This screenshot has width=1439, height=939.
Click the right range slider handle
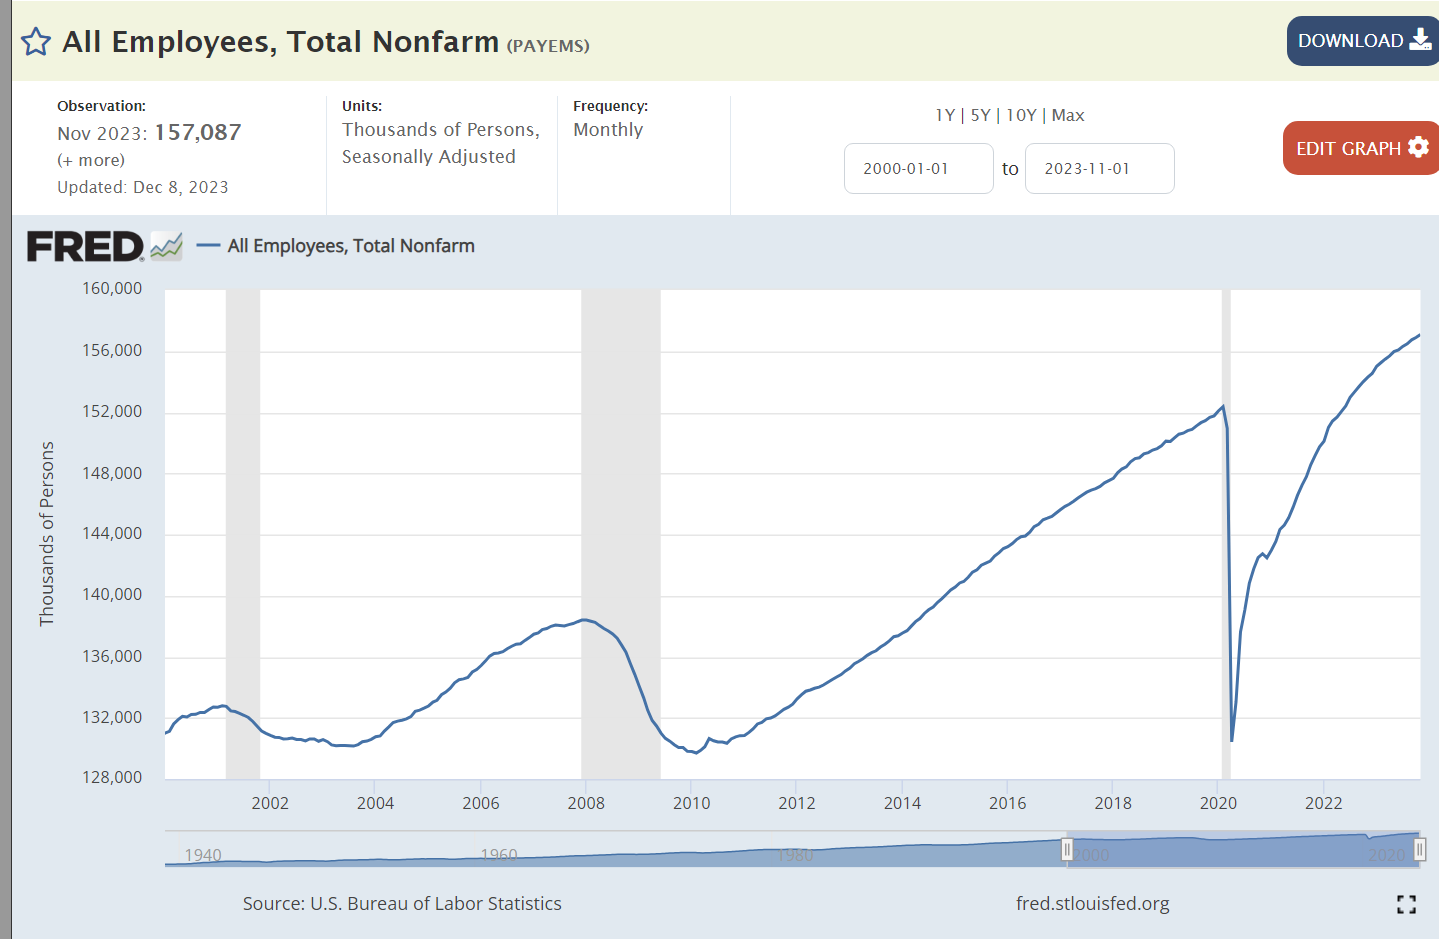coord(1419,850)
